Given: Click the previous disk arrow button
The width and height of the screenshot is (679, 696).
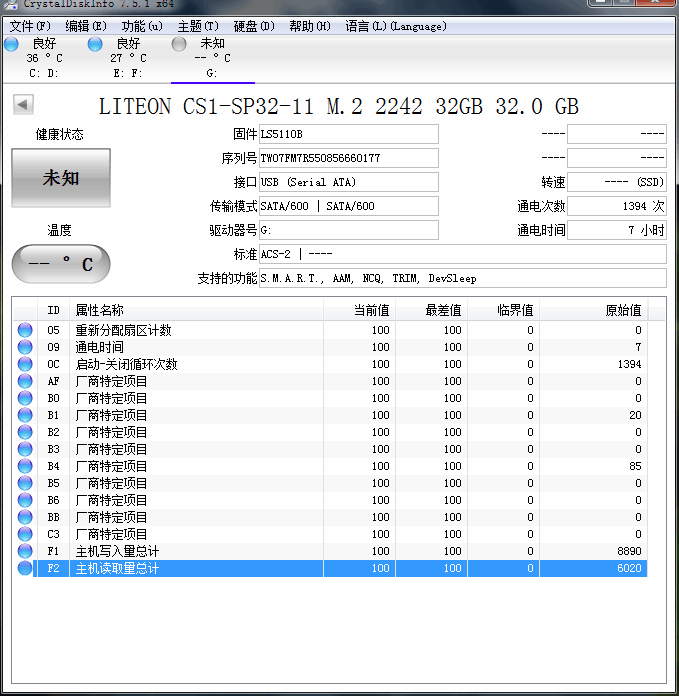Looking at the screenshot, I should [x=23, y=105].
